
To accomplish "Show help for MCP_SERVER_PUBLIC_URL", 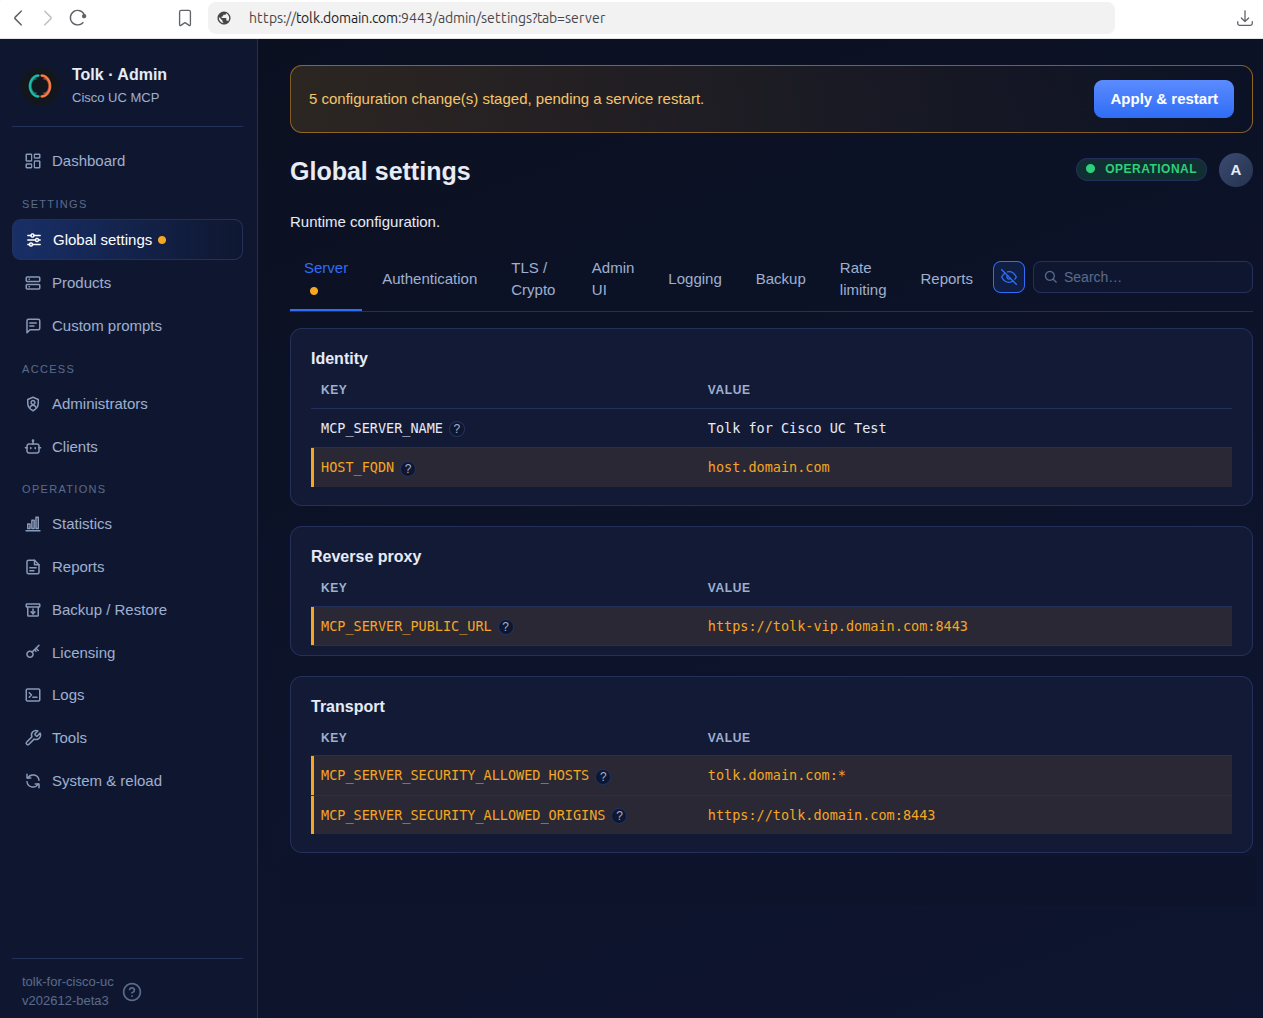I will (506, 627).
